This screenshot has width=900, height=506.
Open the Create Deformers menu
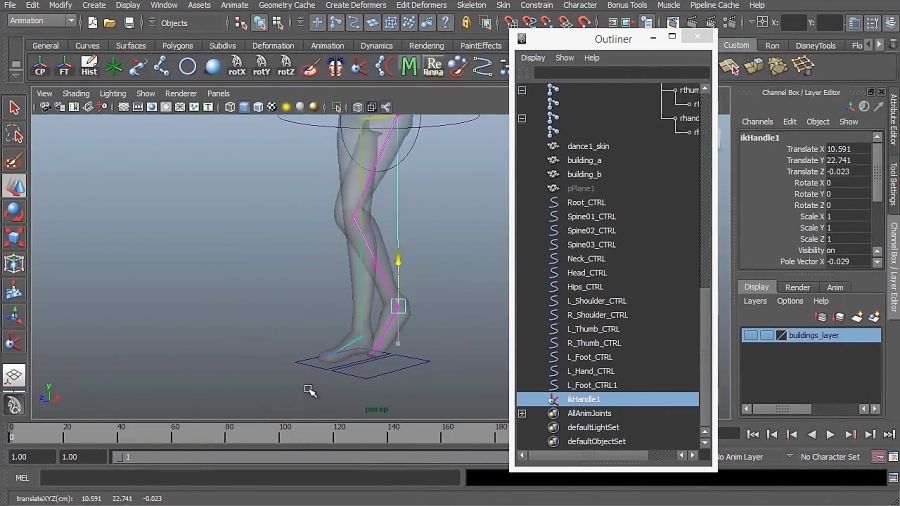click(x=355, y=5)
